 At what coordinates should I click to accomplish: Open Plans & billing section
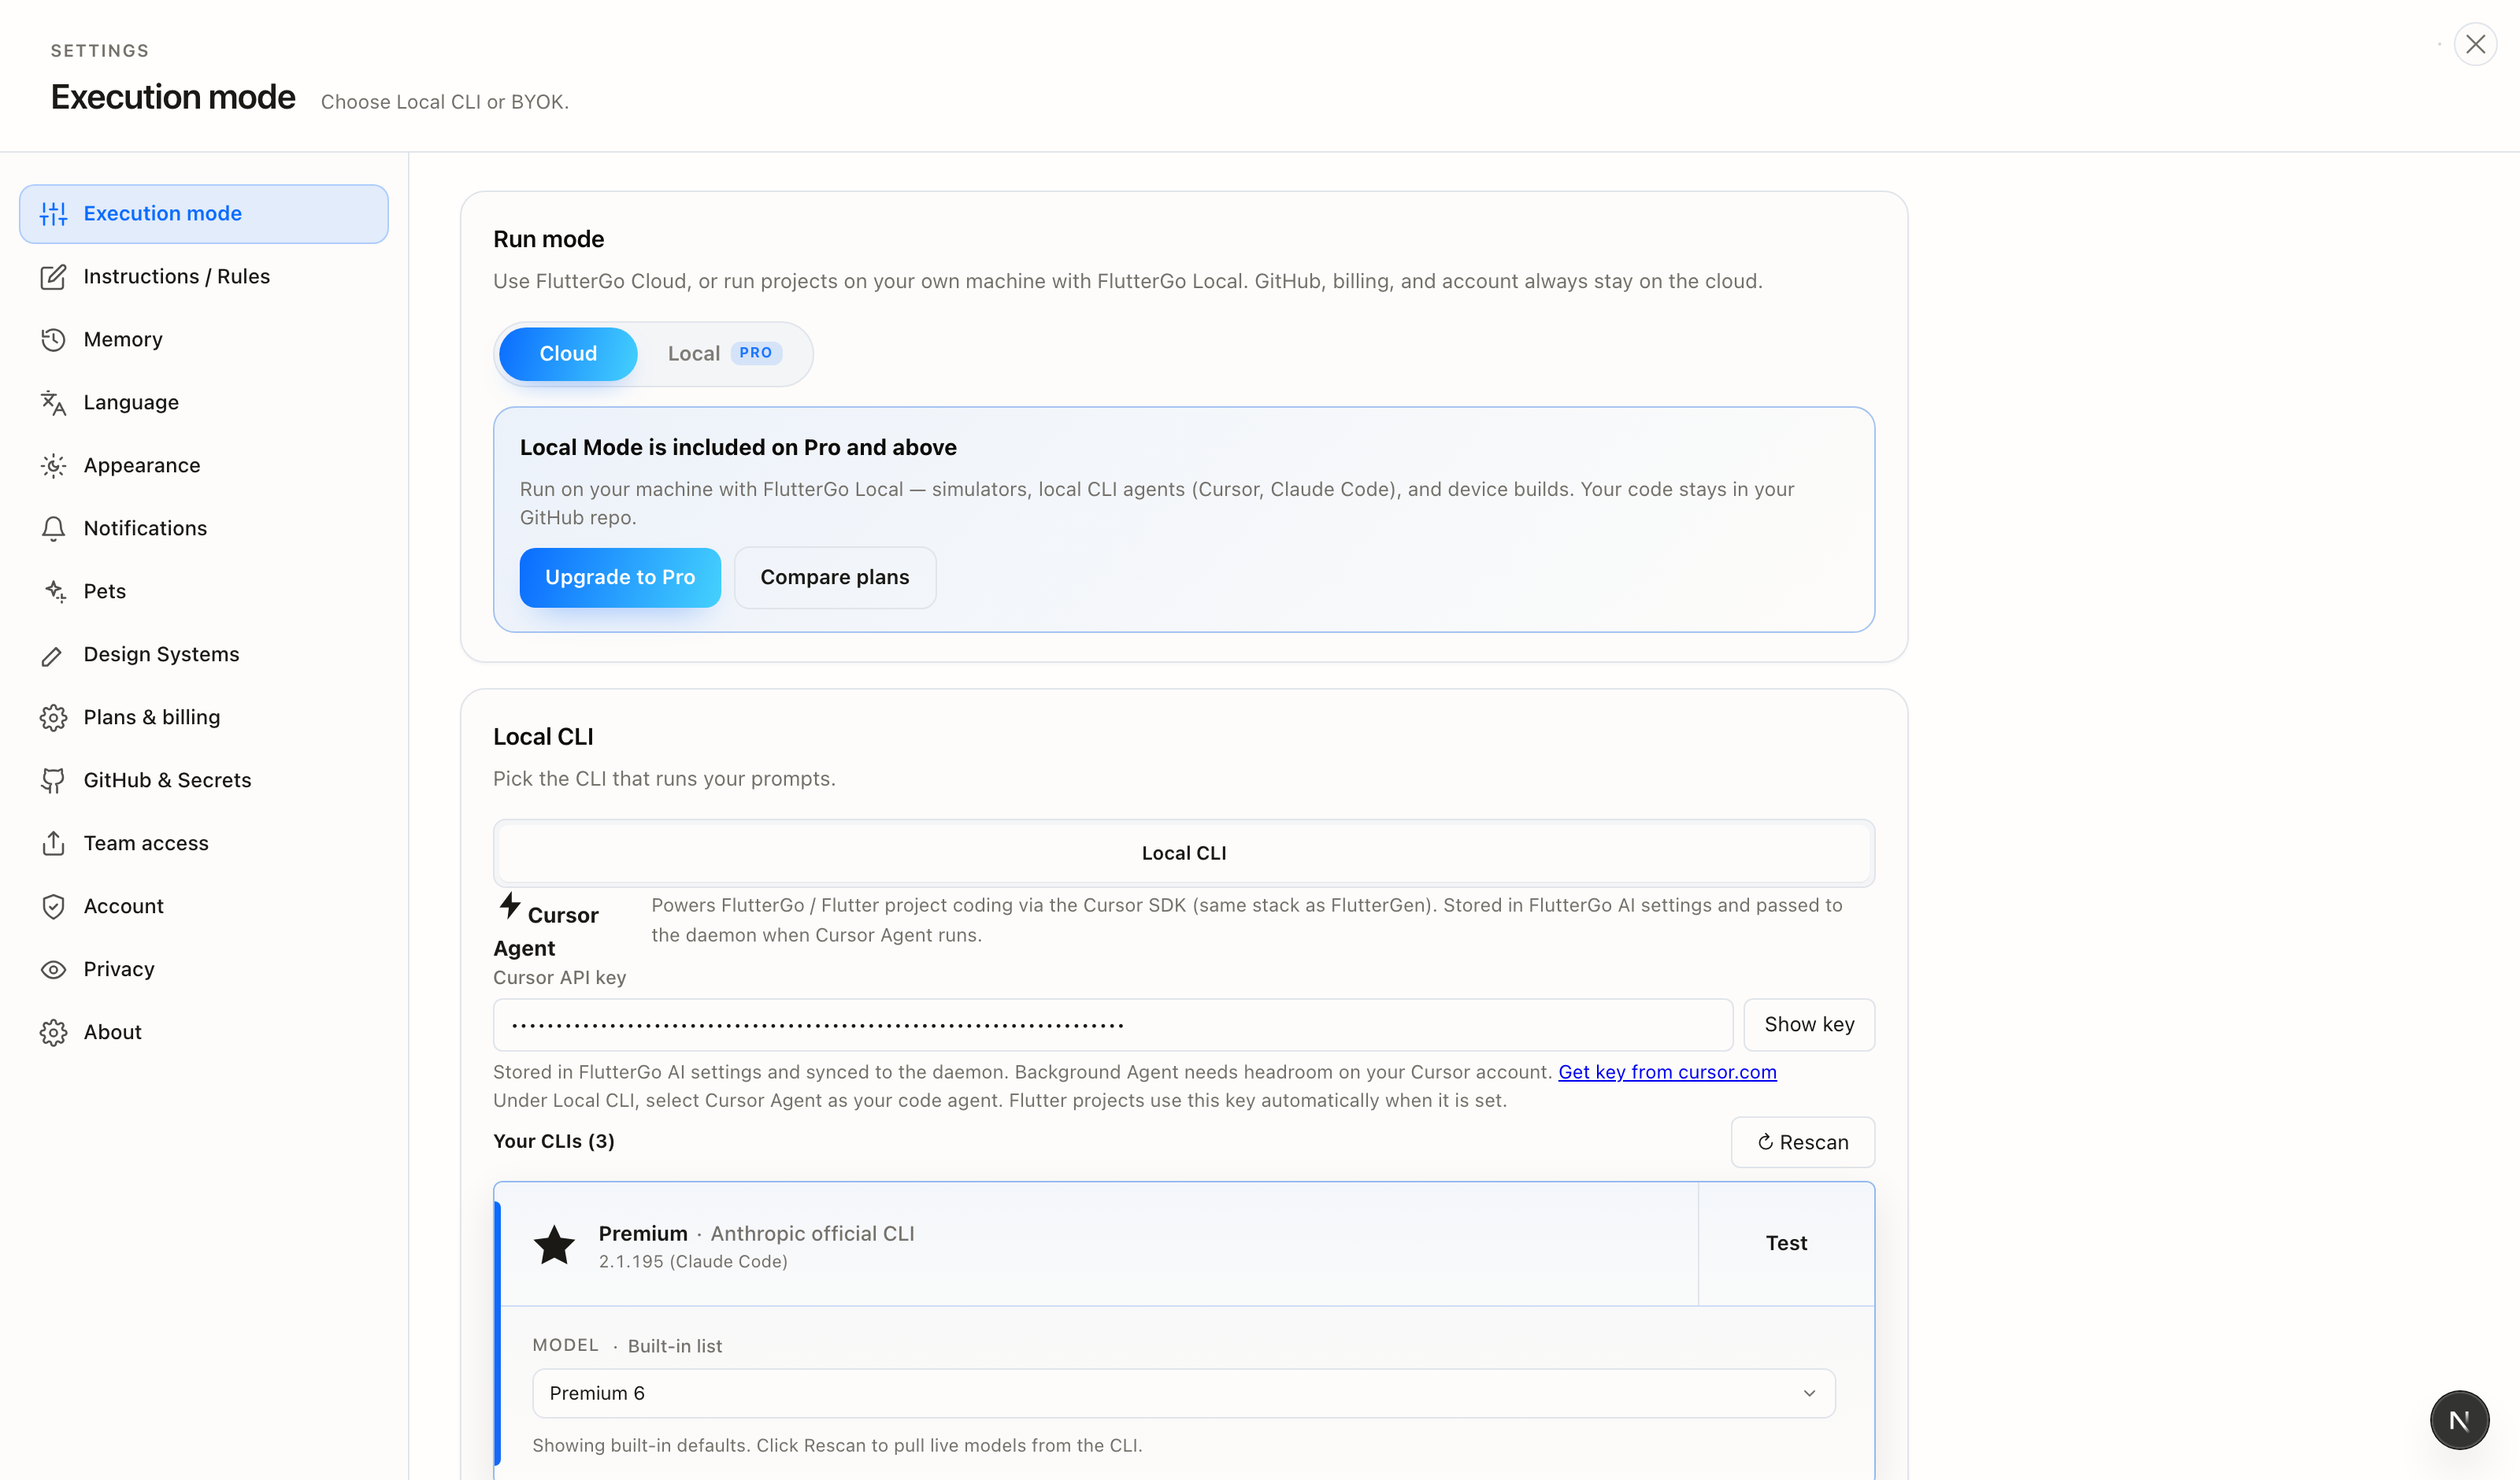point(204,718)
